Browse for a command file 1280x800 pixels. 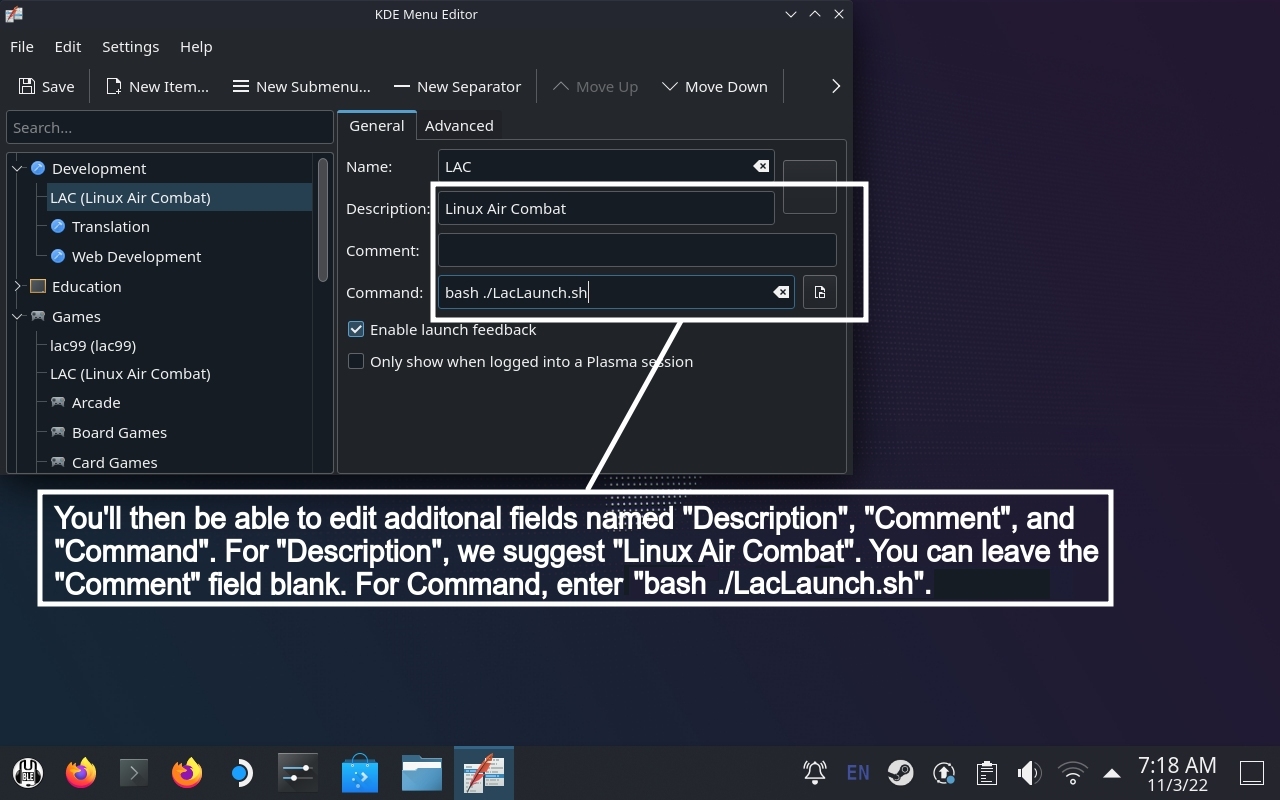(820, 292)
